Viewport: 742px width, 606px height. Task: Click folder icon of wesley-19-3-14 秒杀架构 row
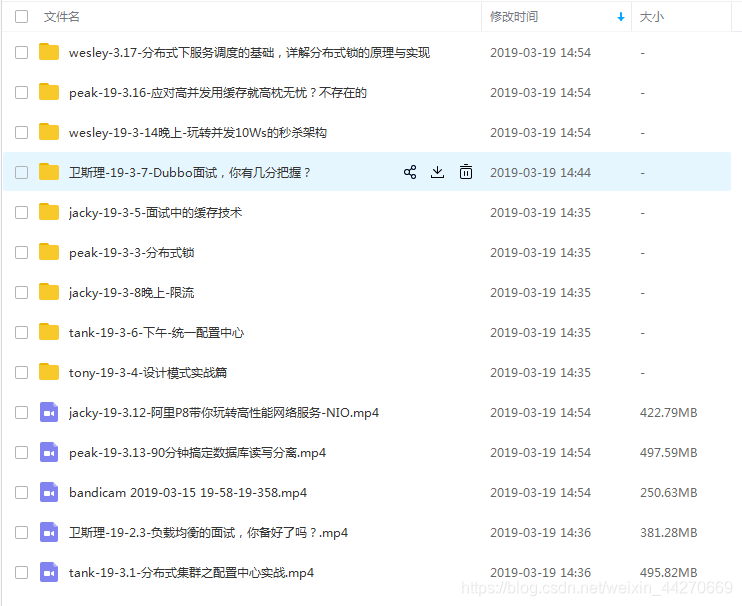[x=49, y=132]
